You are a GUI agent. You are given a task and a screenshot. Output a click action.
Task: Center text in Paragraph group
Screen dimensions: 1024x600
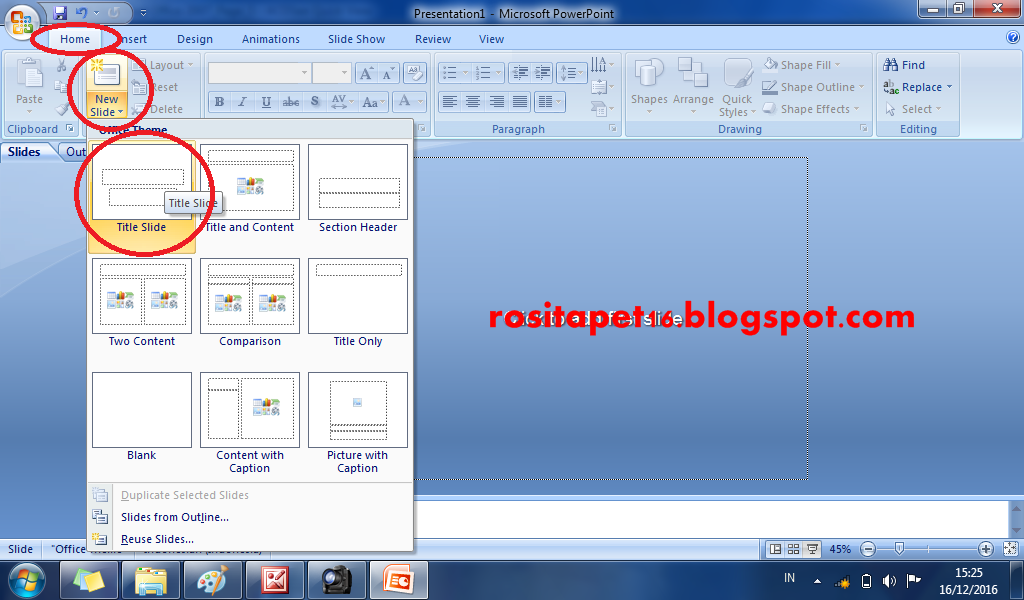[x=473, y=102]
